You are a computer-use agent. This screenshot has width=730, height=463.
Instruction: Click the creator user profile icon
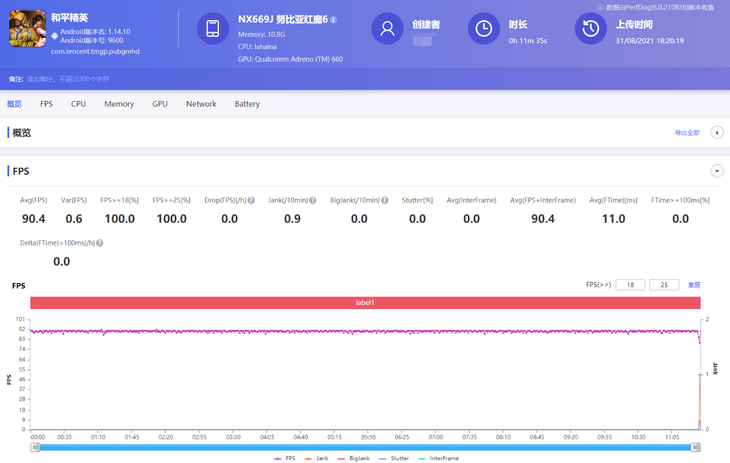[x=387, y=28]
